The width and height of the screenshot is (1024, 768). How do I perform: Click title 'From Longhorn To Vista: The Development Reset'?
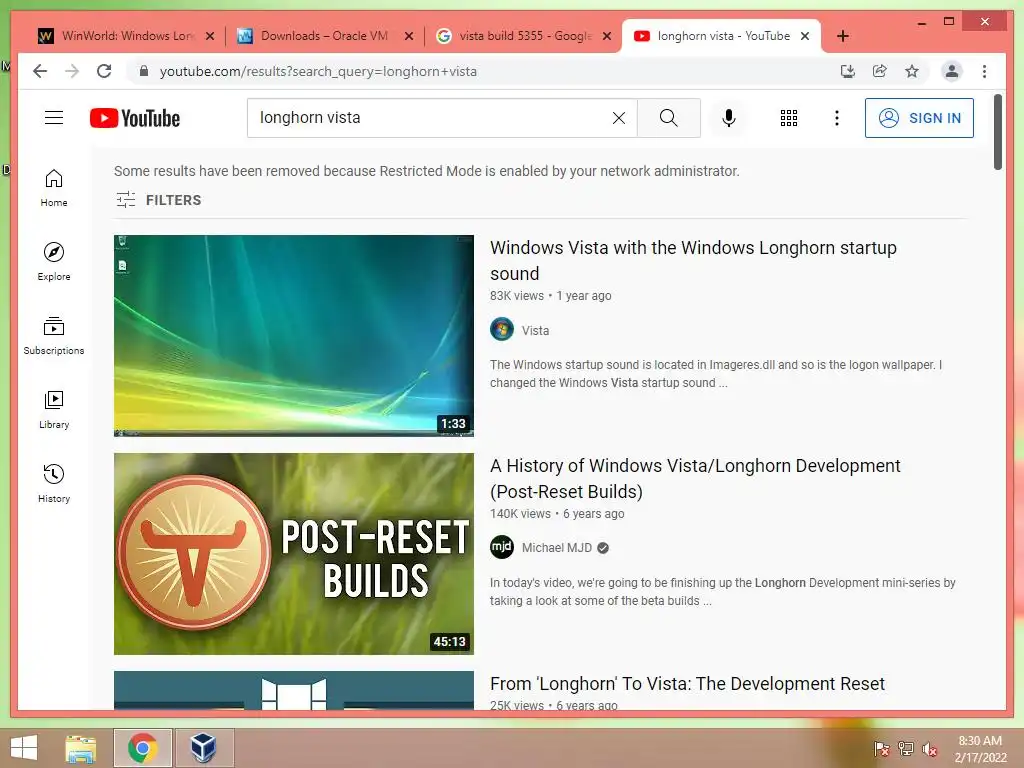pyautogui.click(x=687, y=684)
